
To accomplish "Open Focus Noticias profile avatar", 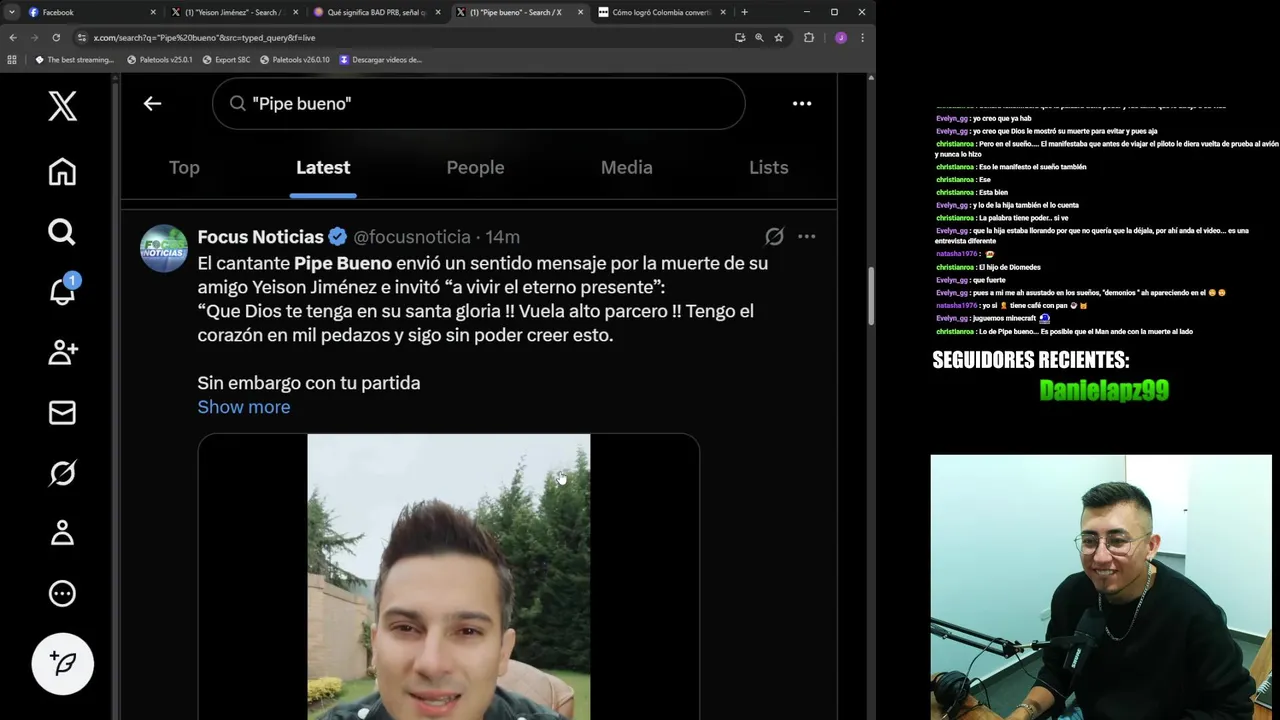I will tap(164, 249).
